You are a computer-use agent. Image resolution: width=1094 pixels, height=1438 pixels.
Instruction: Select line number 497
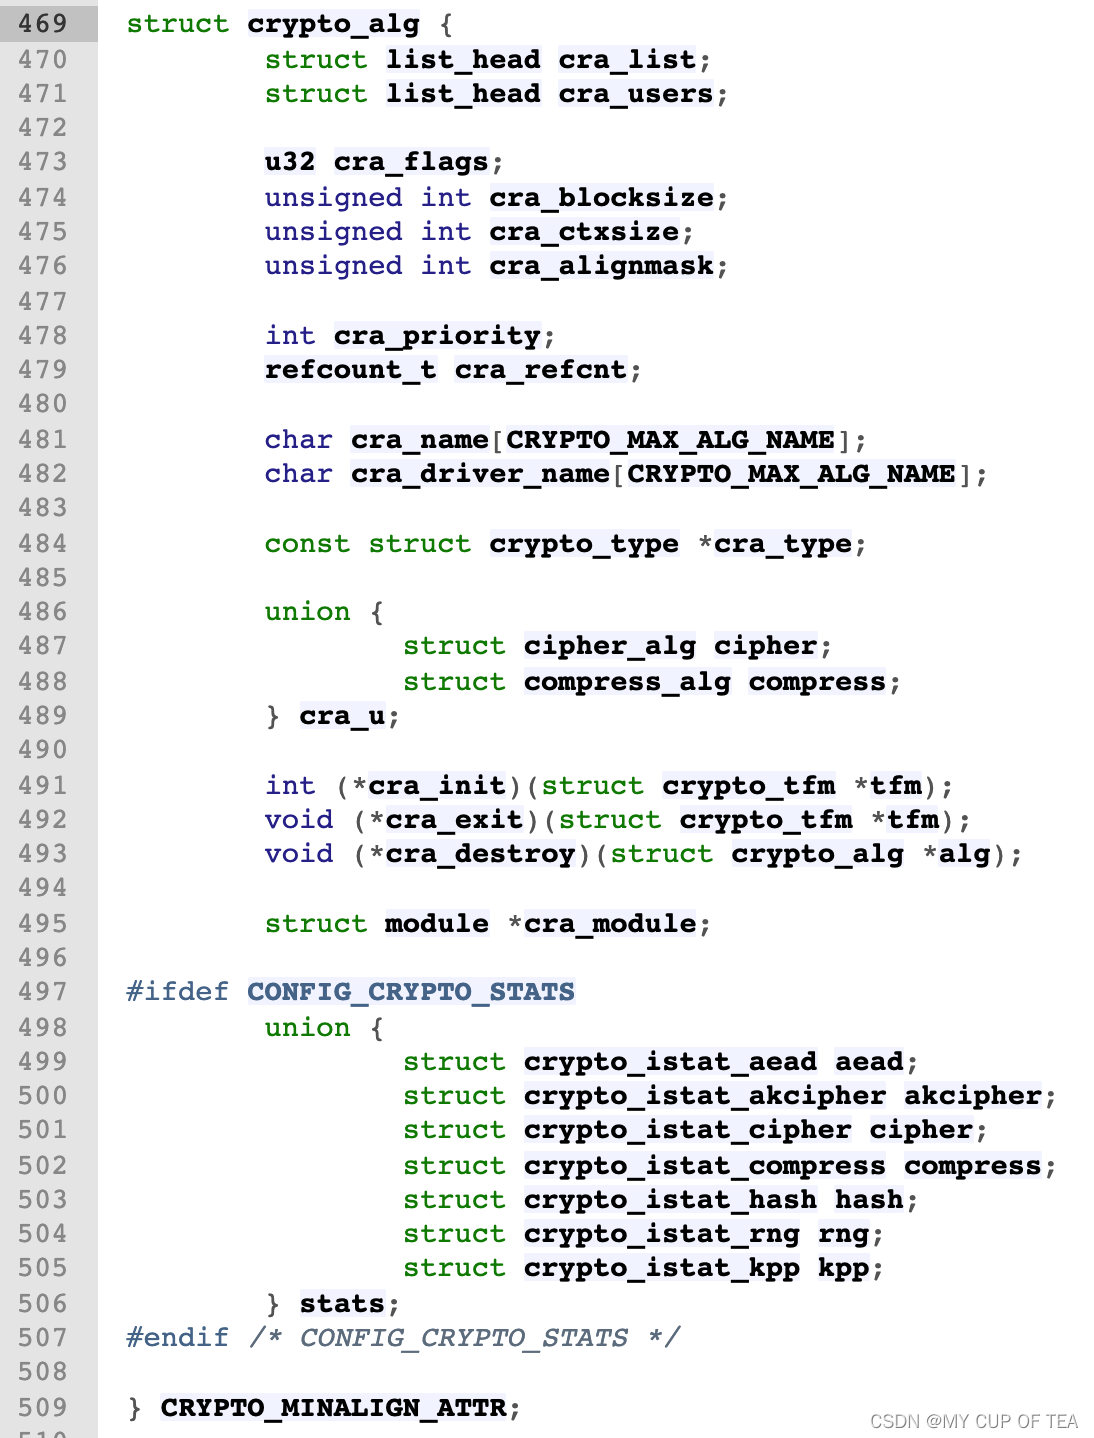click(43, 992)
